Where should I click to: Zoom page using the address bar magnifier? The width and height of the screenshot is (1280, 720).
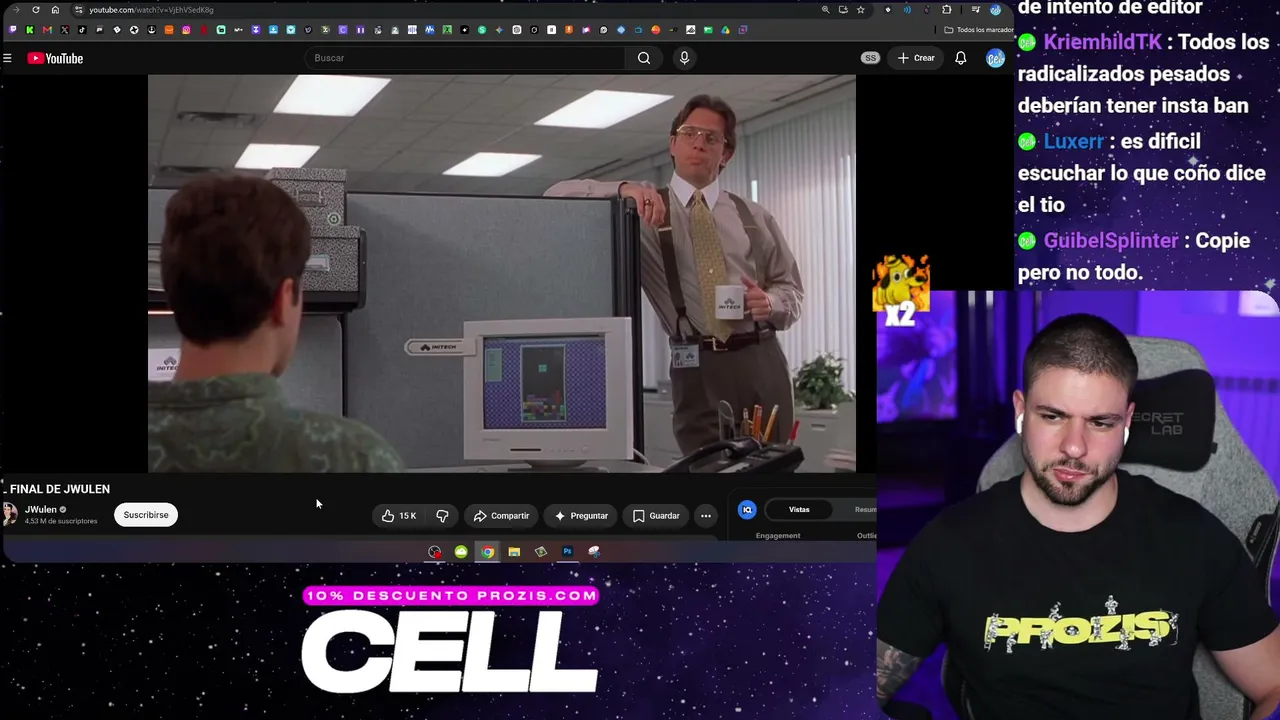click(x=825, y=10)
